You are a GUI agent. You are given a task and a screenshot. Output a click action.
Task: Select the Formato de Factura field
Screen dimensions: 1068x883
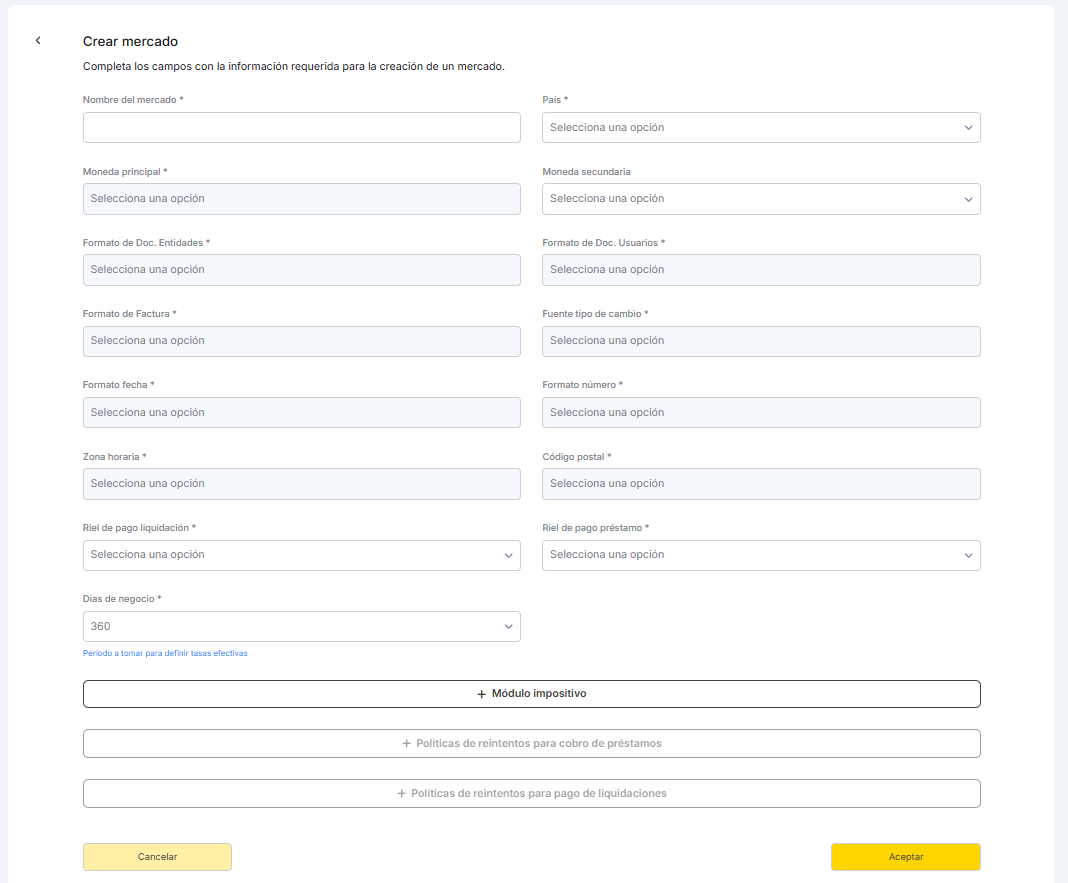(x=301, y=341)
